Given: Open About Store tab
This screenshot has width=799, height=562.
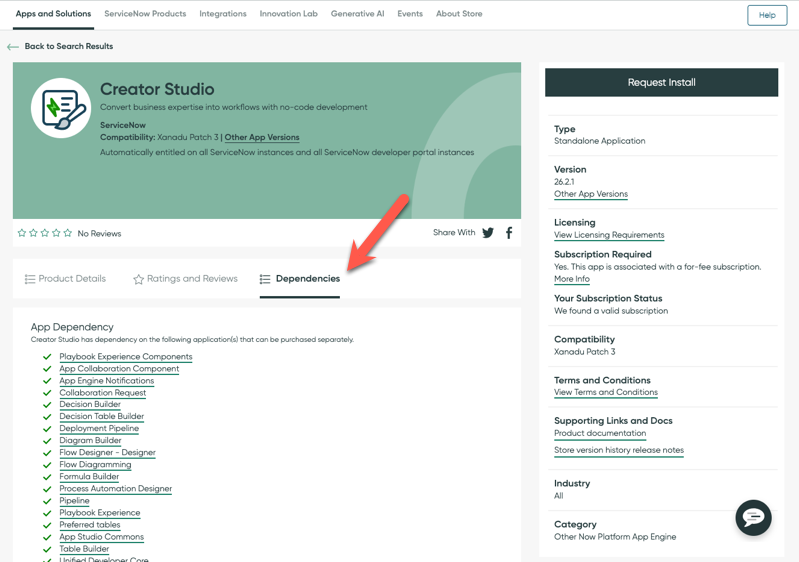Looking at the screenshot, I should pos(459,14).
